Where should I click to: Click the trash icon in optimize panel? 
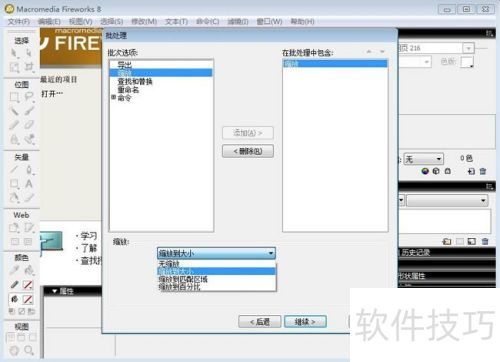(483, 171)
